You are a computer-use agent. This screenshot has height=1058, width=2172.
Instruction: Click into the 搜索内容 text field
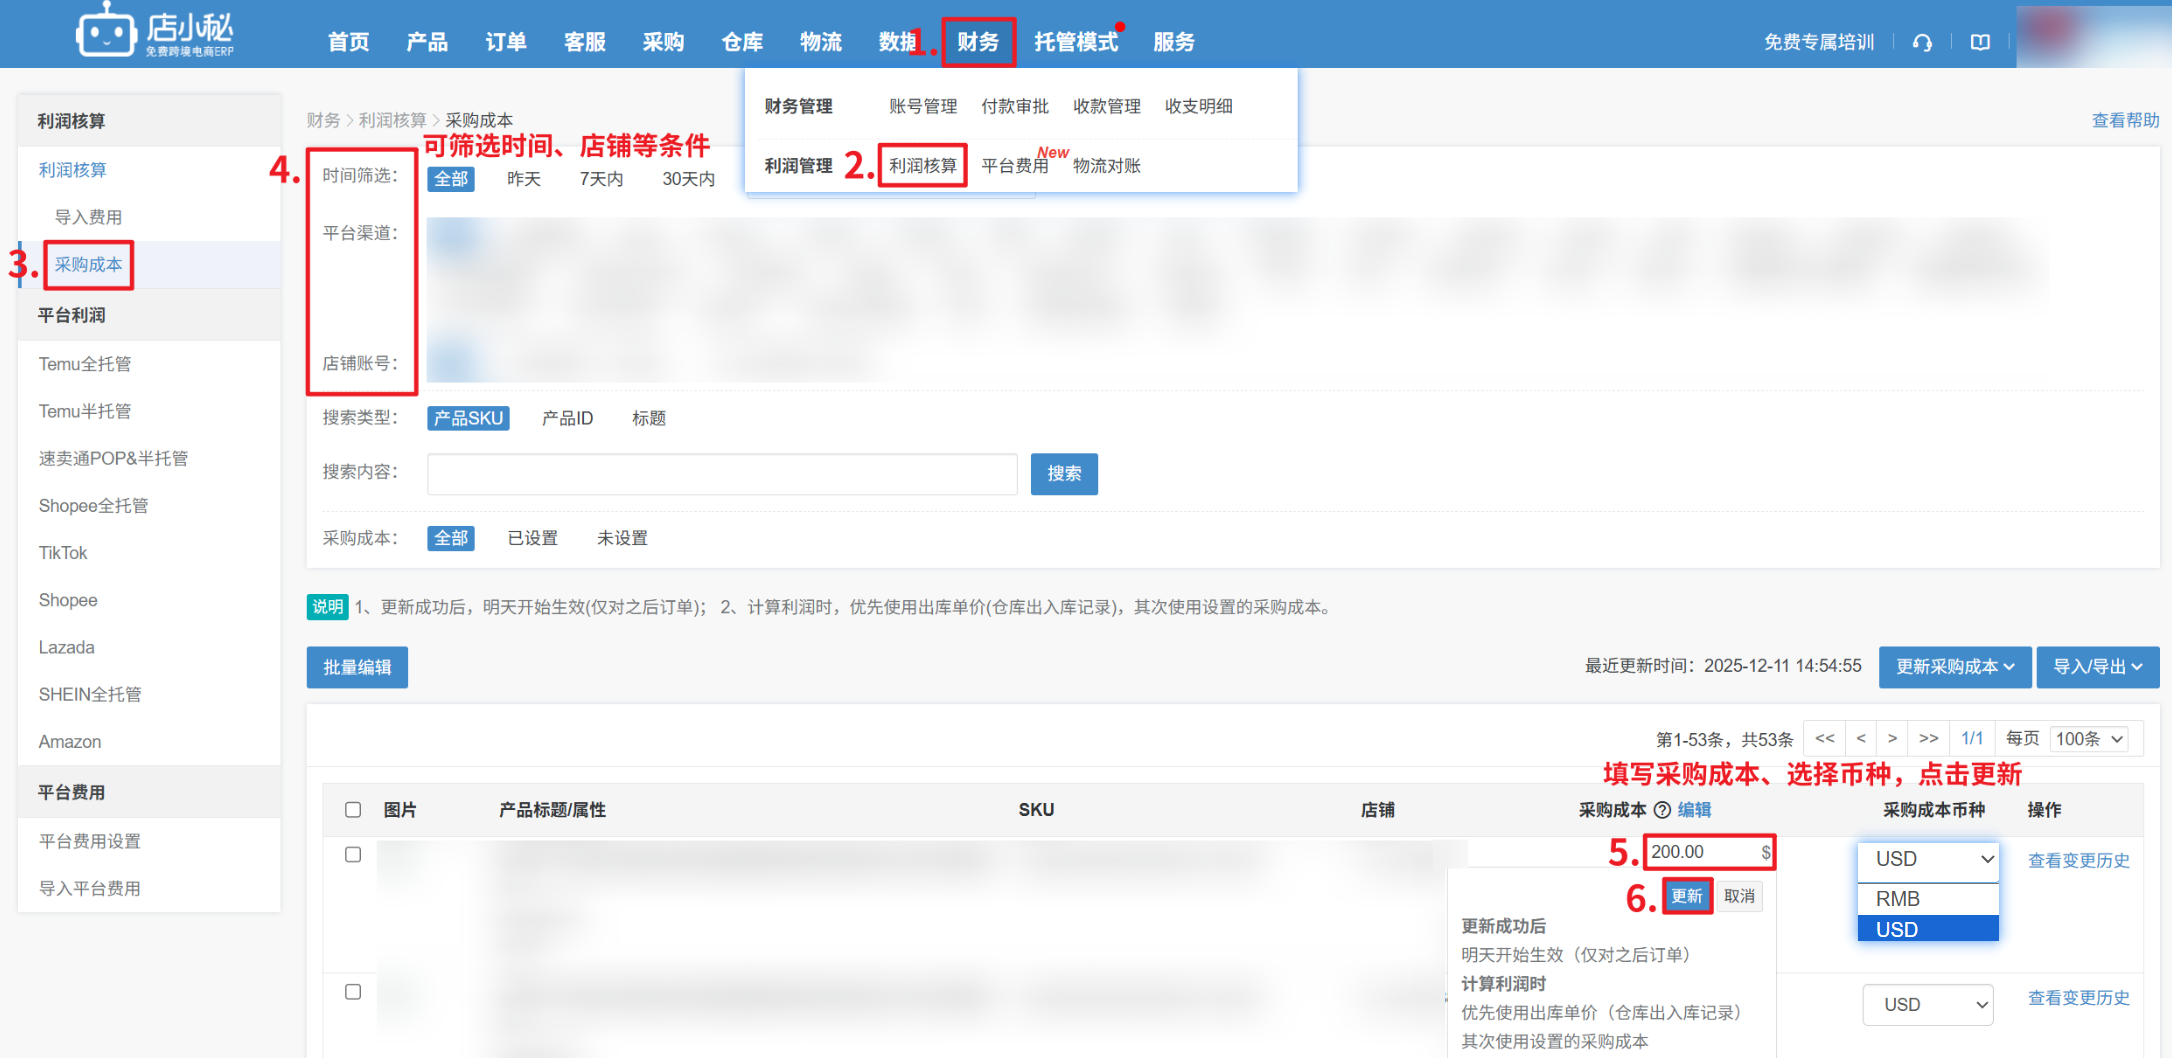[x=722, y=474]
